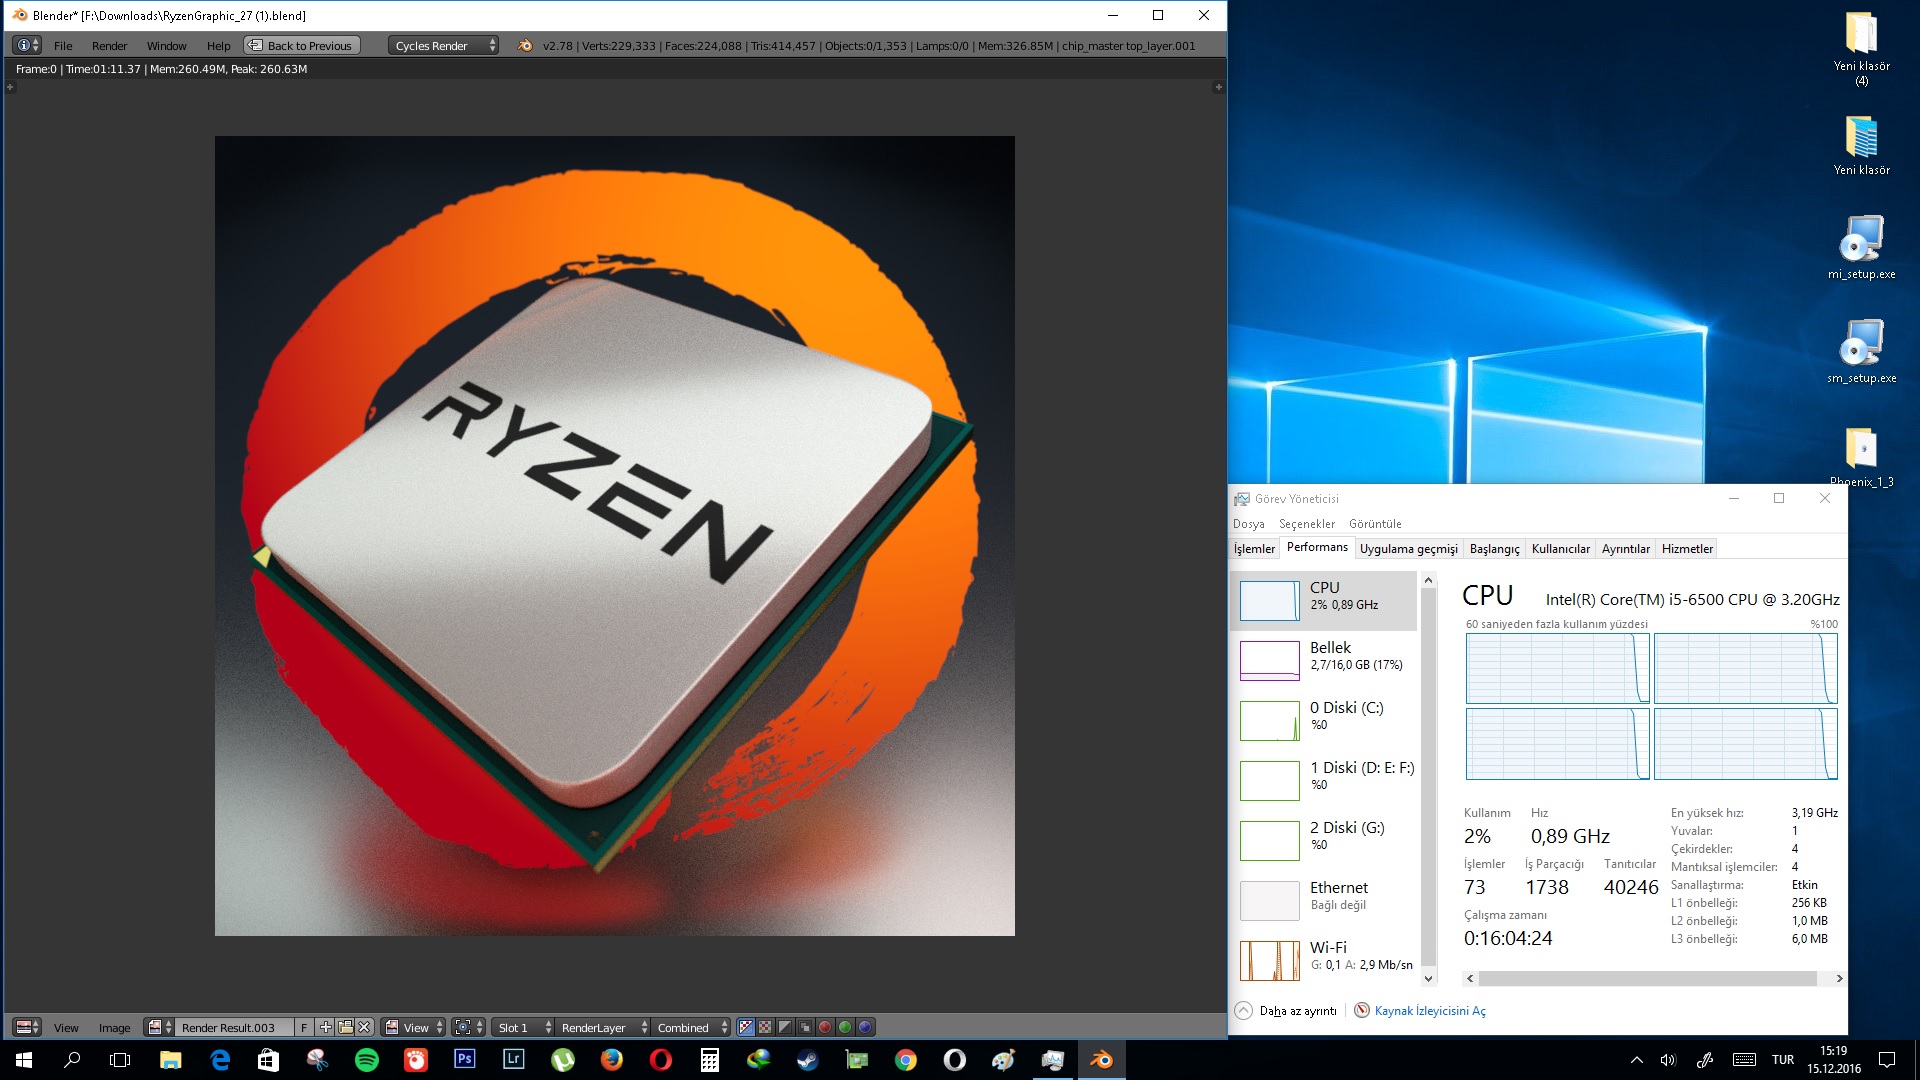1920x1080 pixels.
Task: Open the Image menu in the image editor
Action: pyautogui.click(x=114, y=1028)
